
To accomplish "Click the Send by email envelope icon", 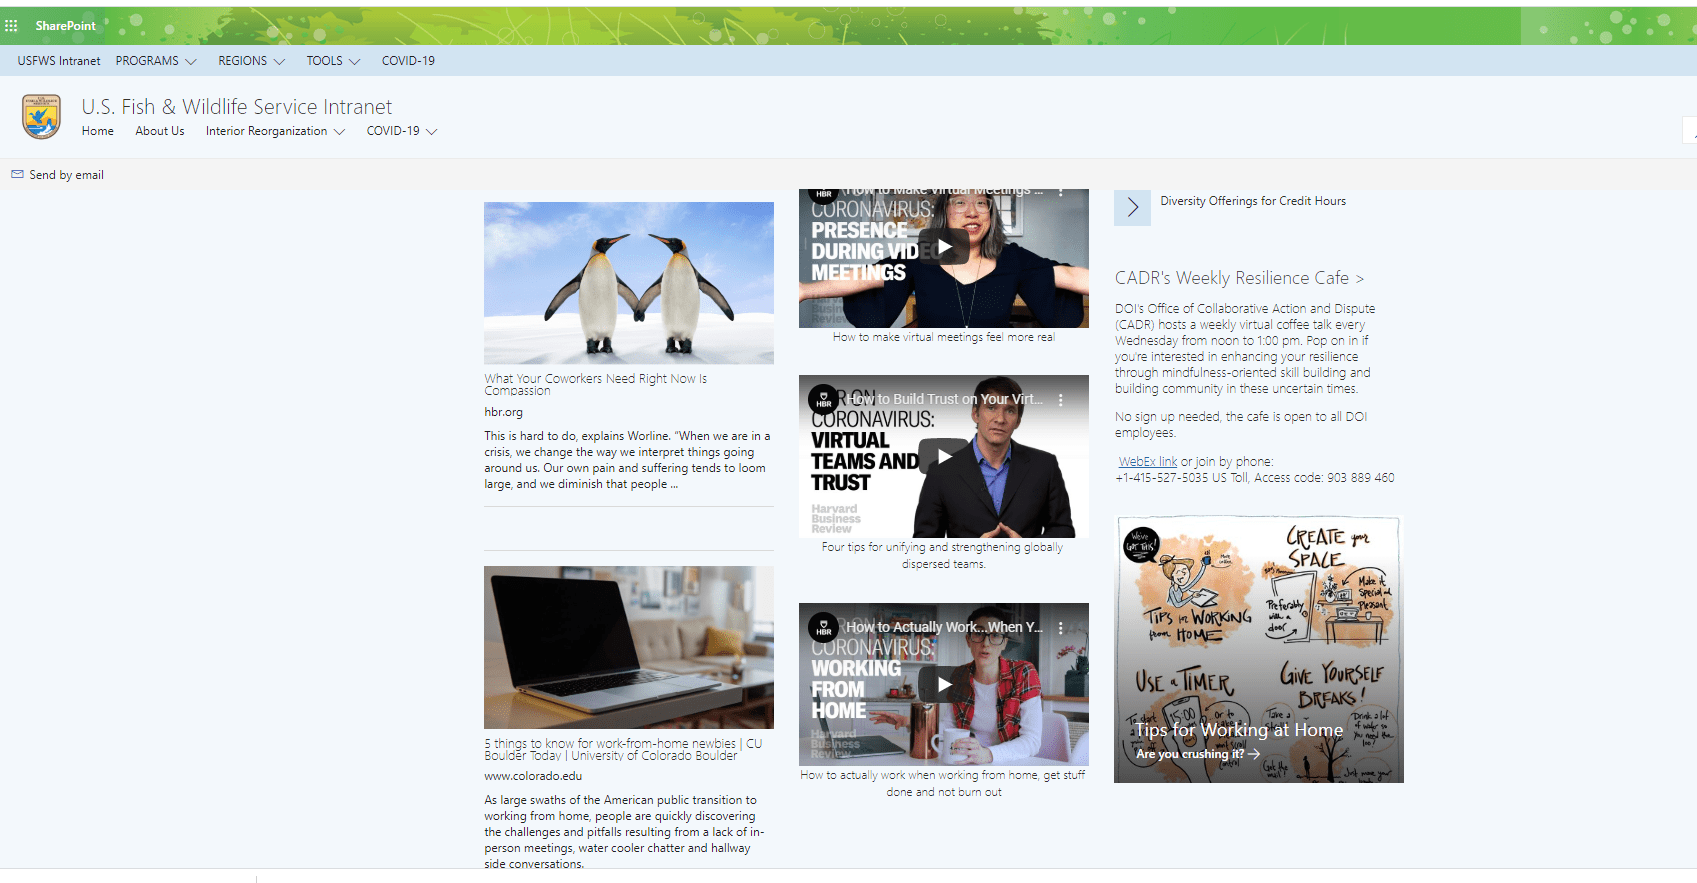I will 17,174.
